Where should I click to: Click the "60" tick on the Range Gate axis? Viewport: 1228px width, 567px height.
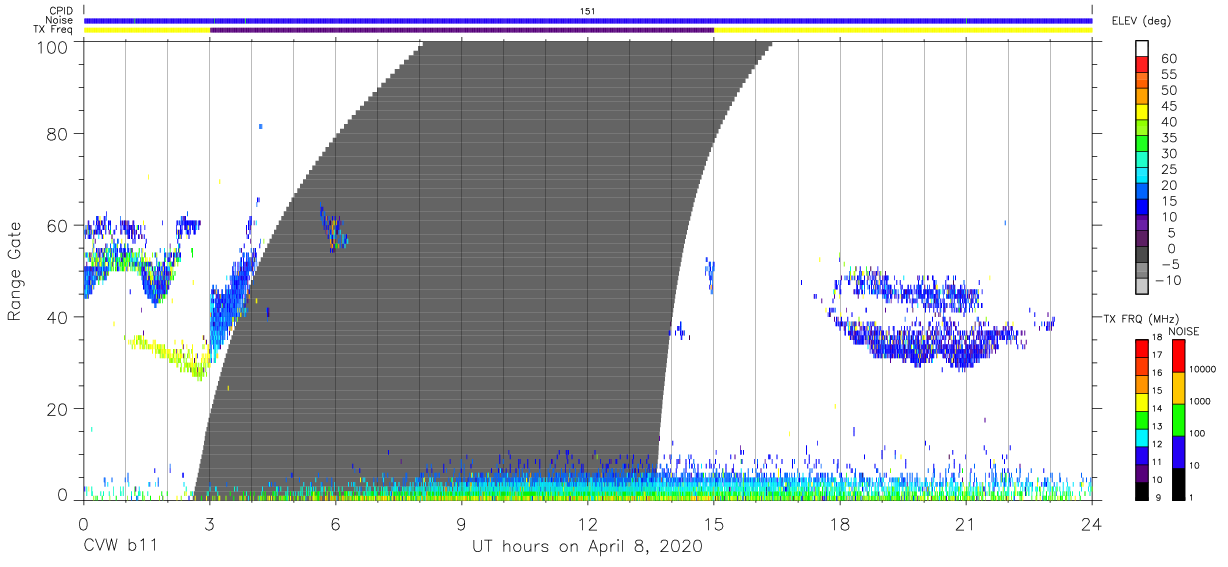point(59,225)
